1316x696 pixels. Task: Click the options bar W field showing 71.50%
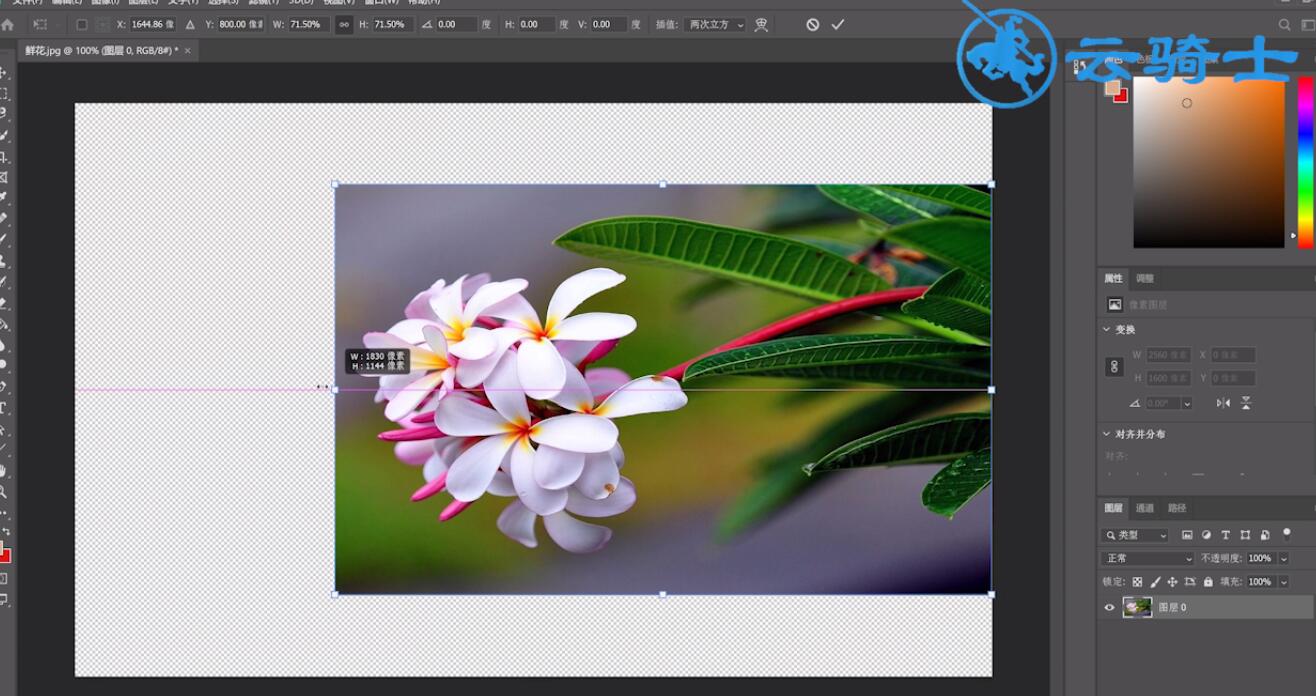(x=309, y=24)
